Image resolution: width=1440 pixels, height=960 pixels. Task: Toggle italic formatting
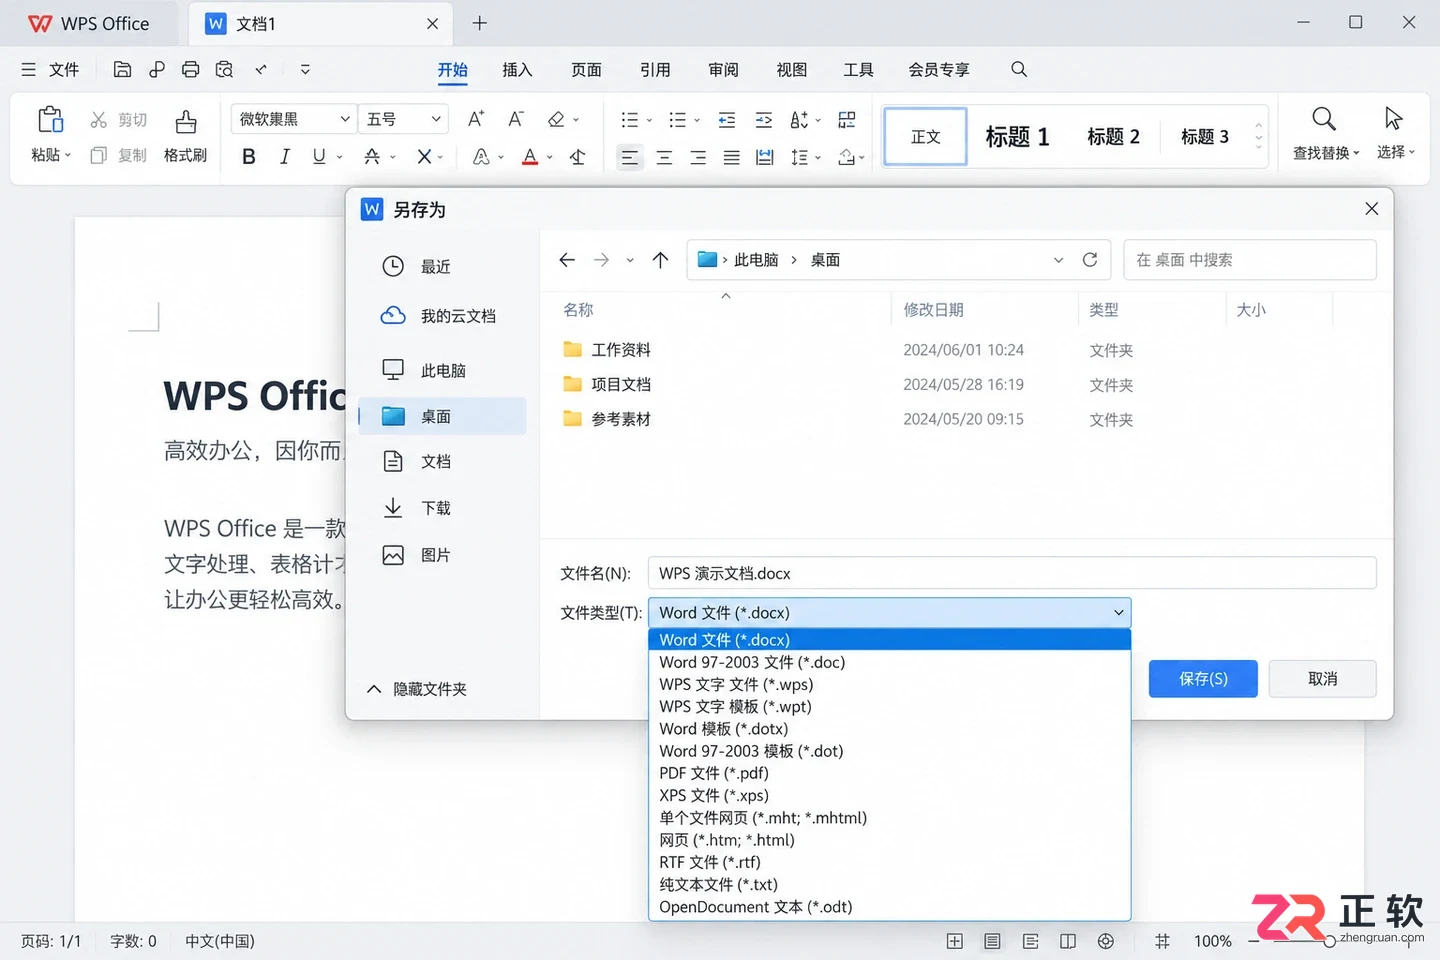(284, 156)
